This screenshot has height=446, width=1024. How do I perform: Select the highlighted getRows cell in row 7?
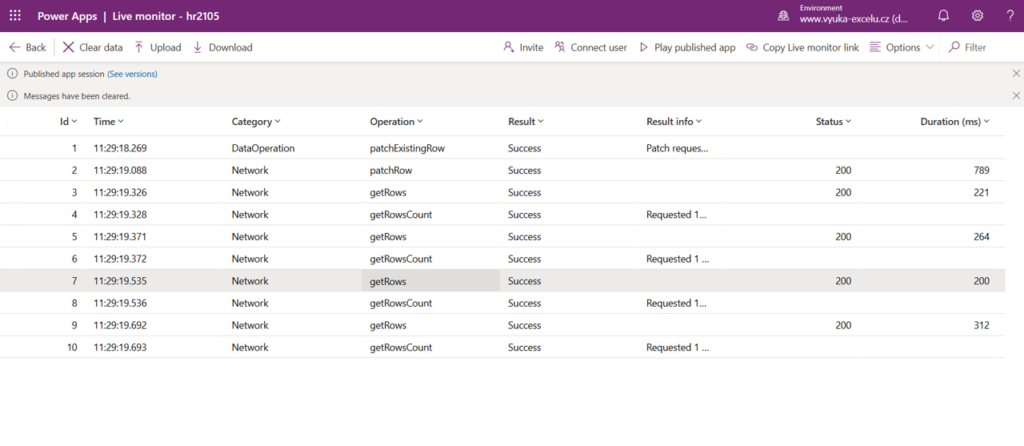pos(430,281)
